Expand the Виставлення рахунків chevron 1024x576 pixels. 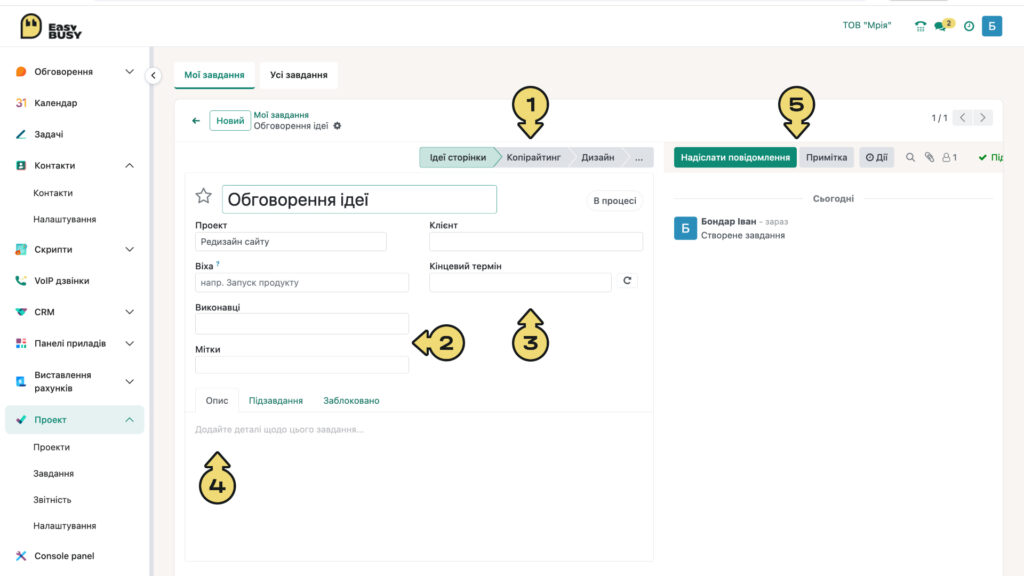pyautogui.click(x=129, y=381)
